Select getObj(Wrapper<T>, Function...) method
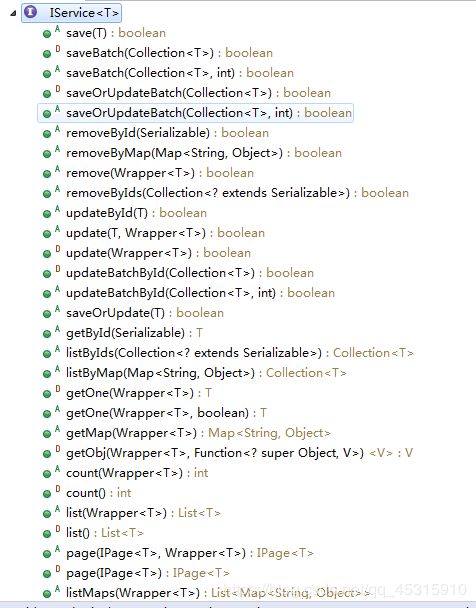This screenshot has width=476, height=608. click(240, 453)
